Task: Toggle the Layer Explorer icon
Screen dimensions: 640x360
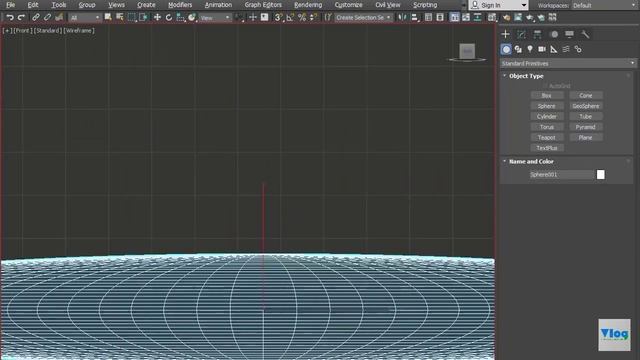Action: coord(440,18)
